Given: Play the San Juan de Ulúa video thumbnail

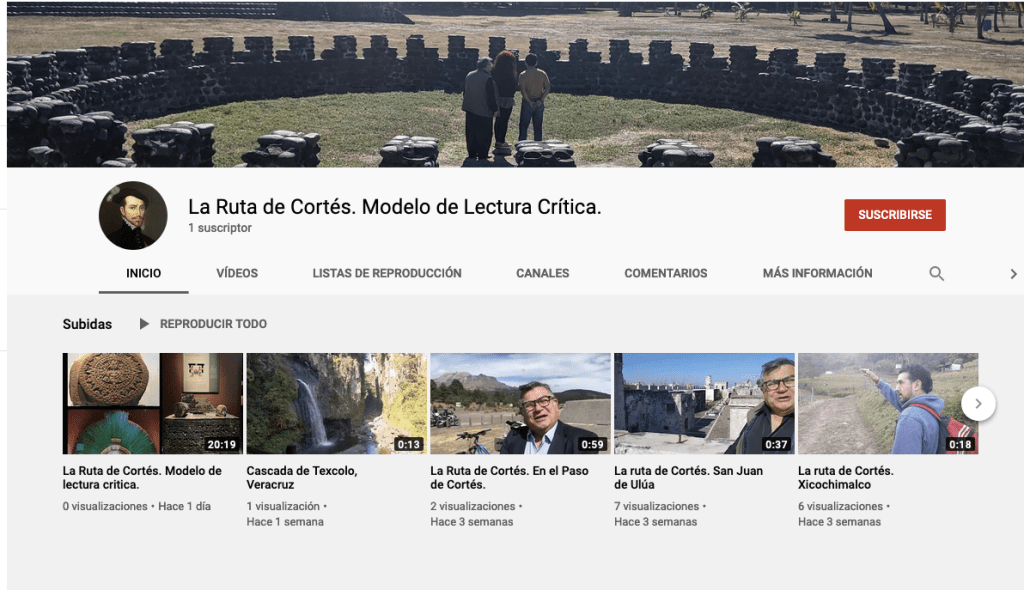Looking at the screenshot, I should 704,403.
